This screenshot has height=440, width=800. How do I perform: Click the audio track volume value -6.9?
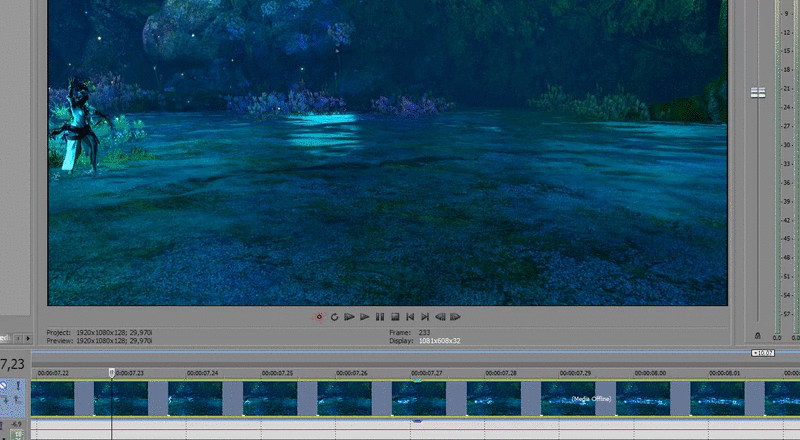(x=16, y=424)
